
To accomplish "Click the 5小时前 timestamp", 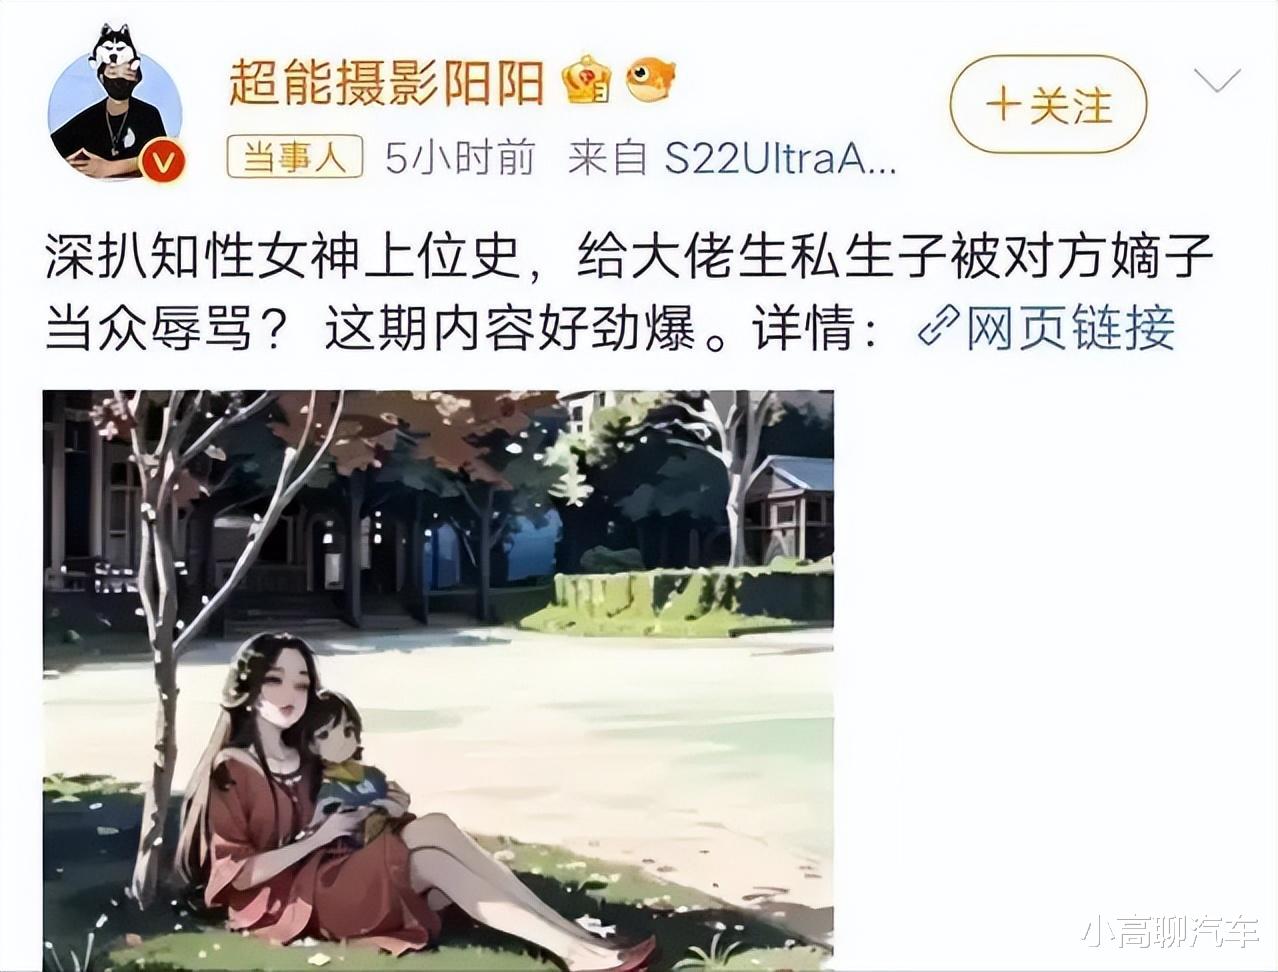I will (x=461, y=157).
